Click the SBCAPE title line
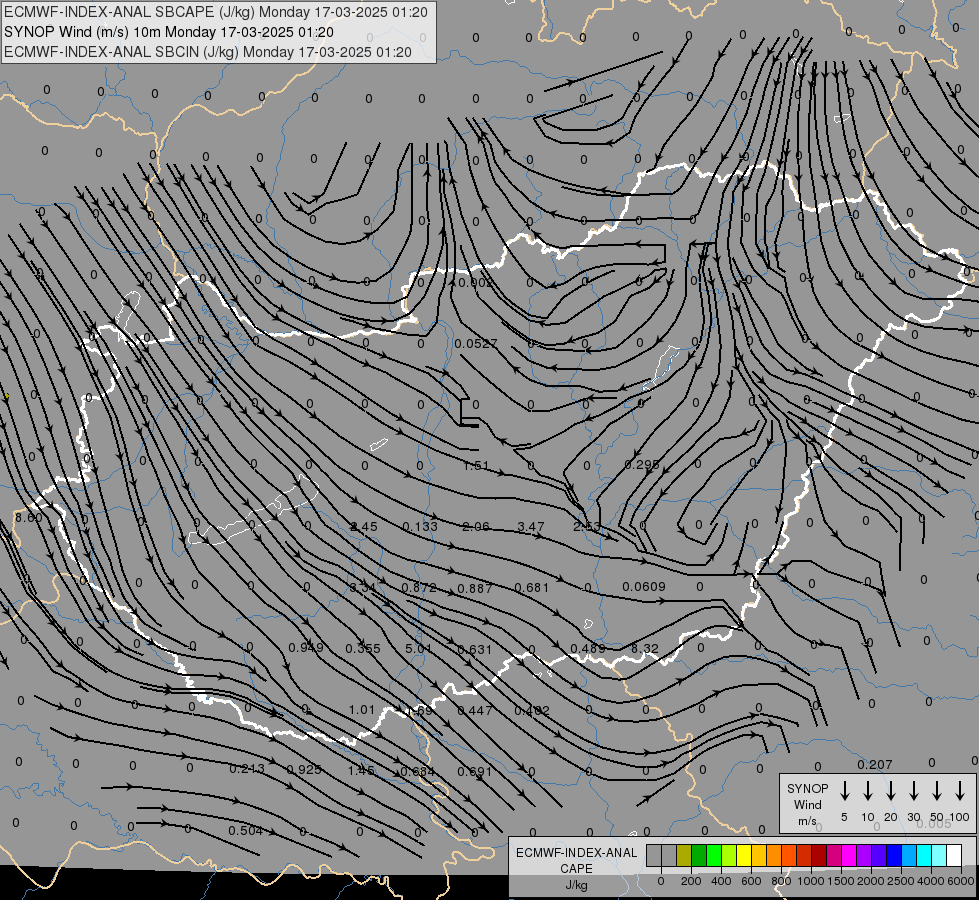The image size is (979, 900). point(215,12)
